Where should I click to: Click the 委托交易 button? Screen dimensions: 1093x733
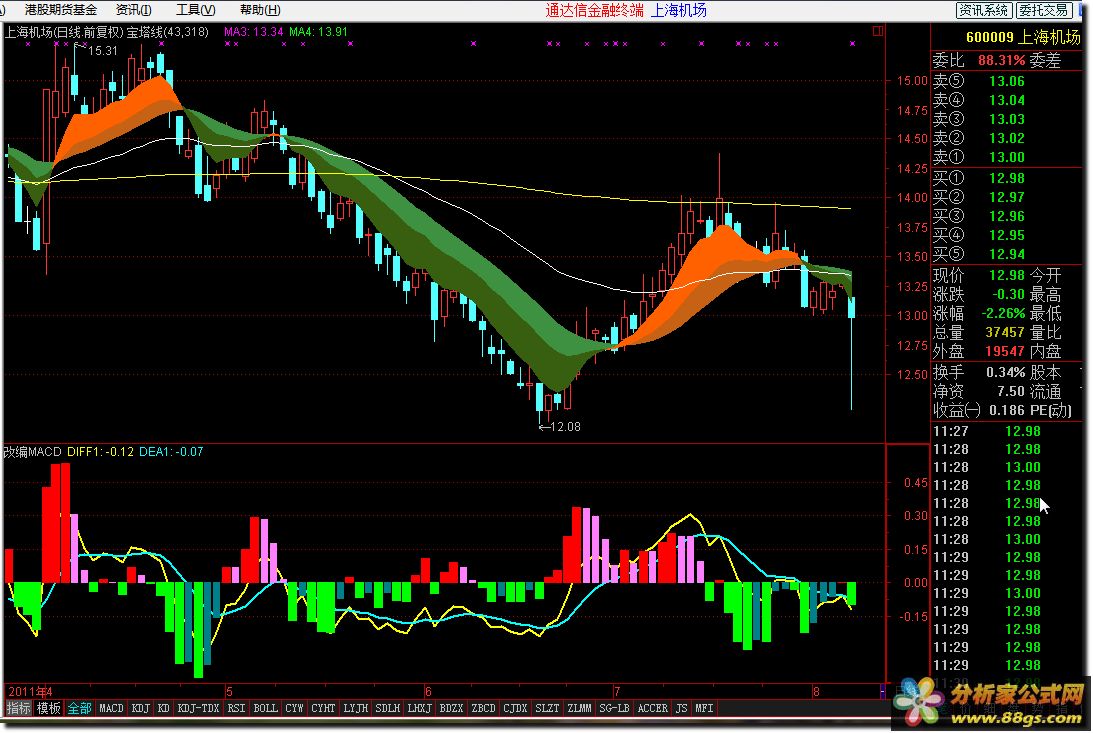(x=1044, y=10)
